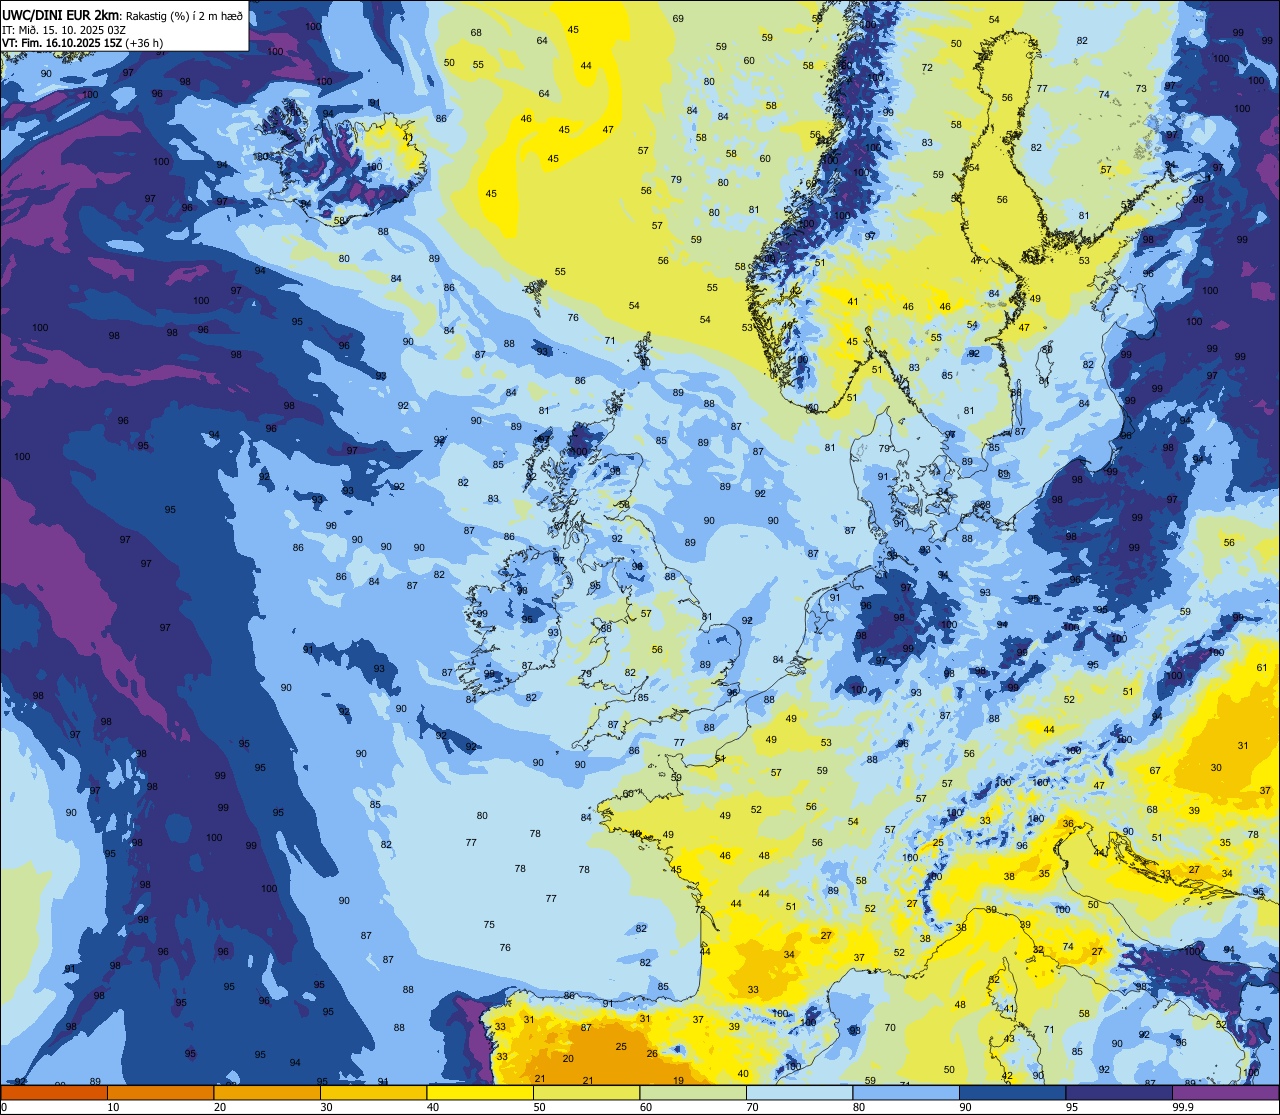Click the map value "61" at the right edge
Screen dimensions: 1280x1115
(1262, 667)
